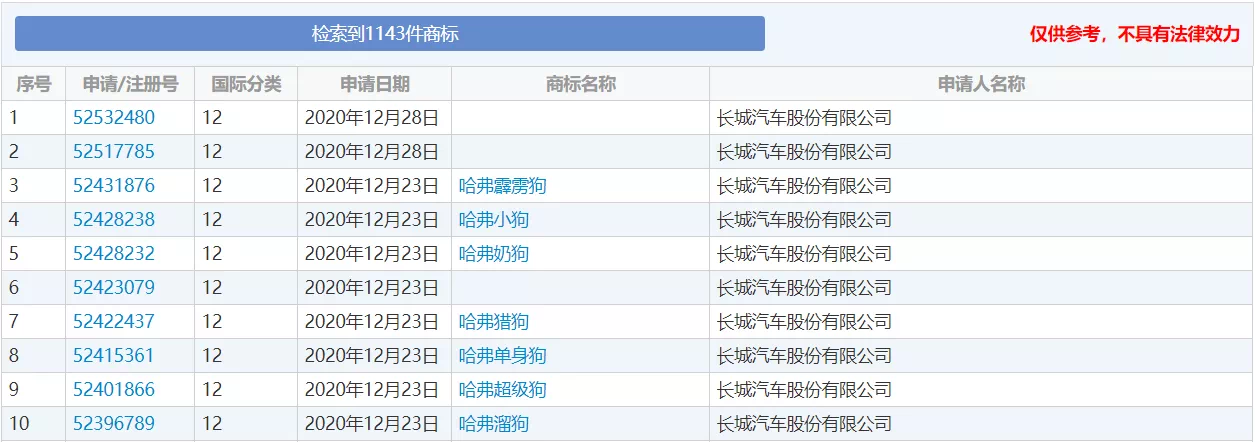Open application number 52415361

(114, 356)
